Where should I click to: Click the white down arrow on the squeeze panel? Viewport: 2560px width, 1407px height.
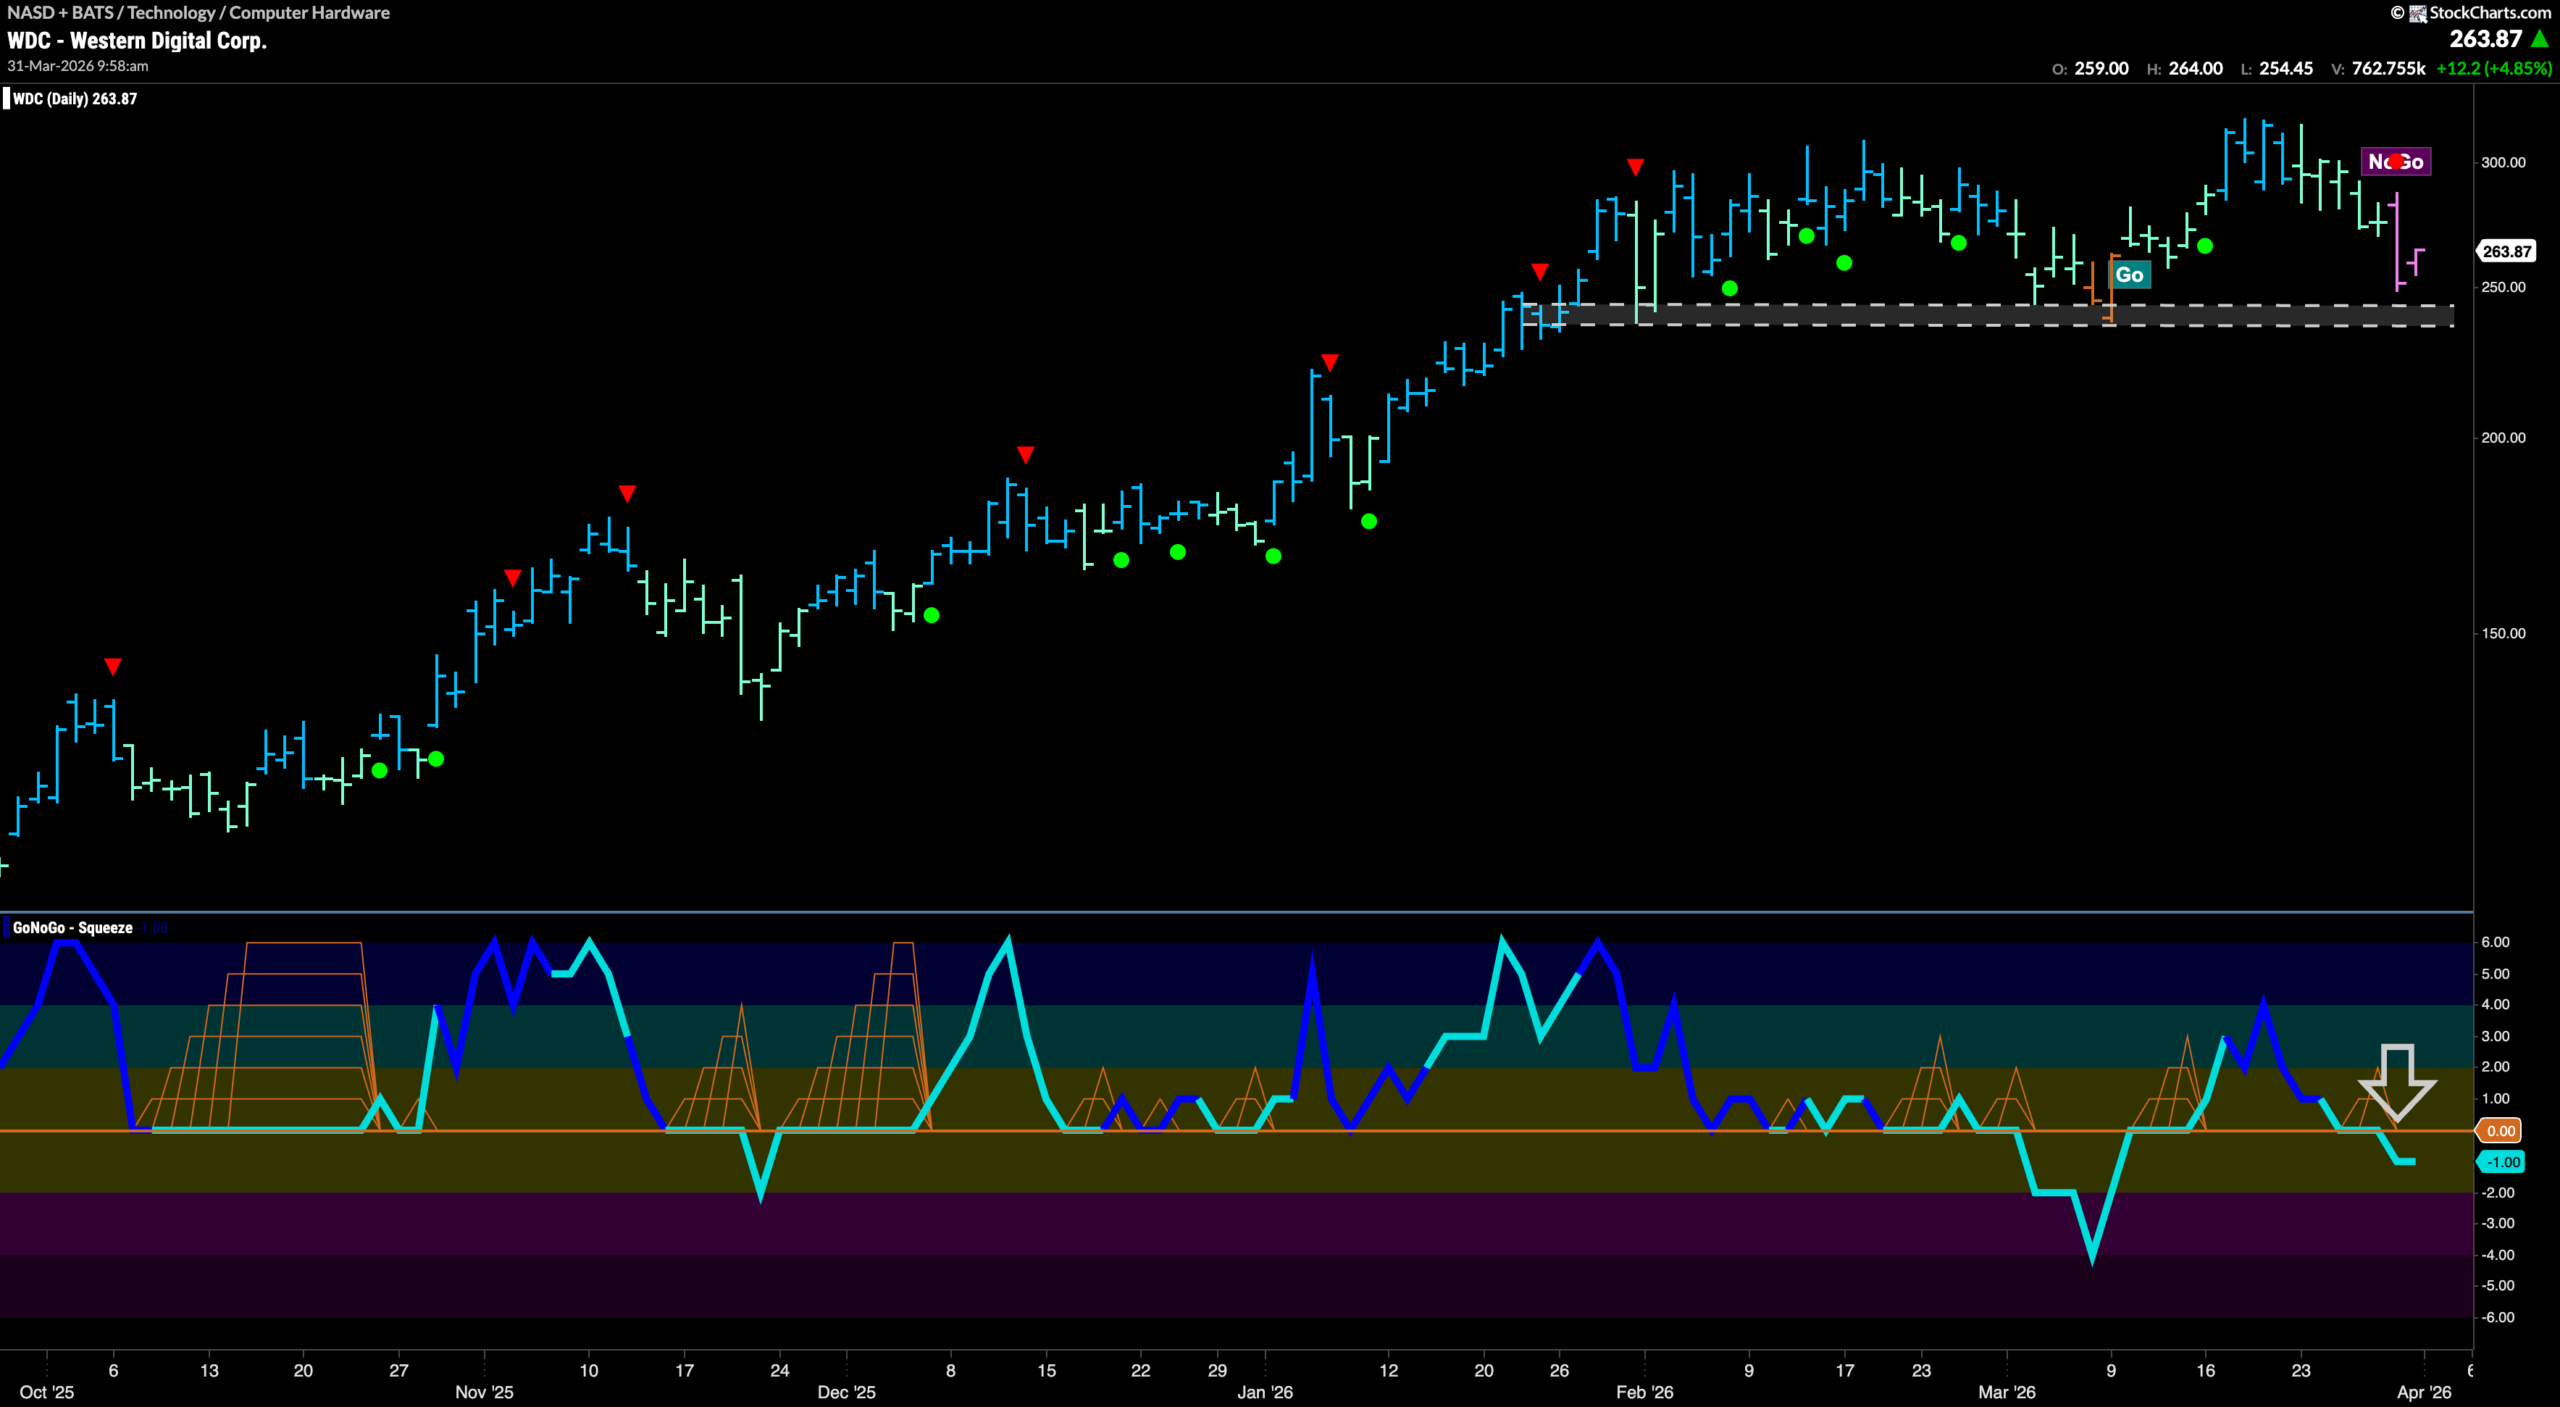coord(2397,1082)
